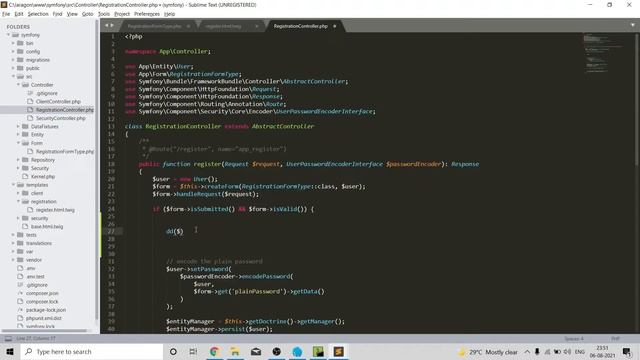This screenshot has width=640, height=360.
Task: Expand the bin folder
Action: click(13, 43)
